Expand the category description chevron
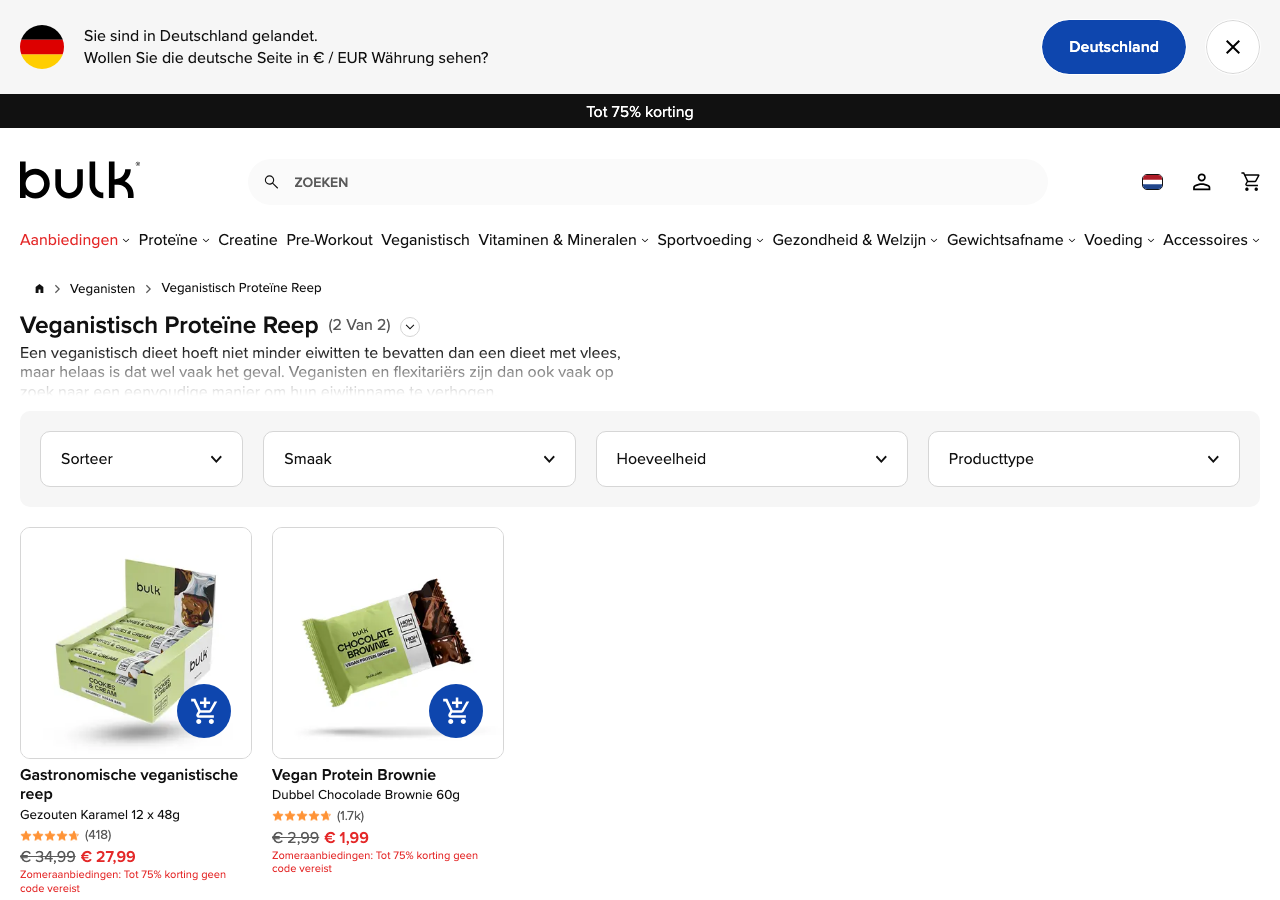The width and height of the screenshot is (1280, 900). point(410,327)
